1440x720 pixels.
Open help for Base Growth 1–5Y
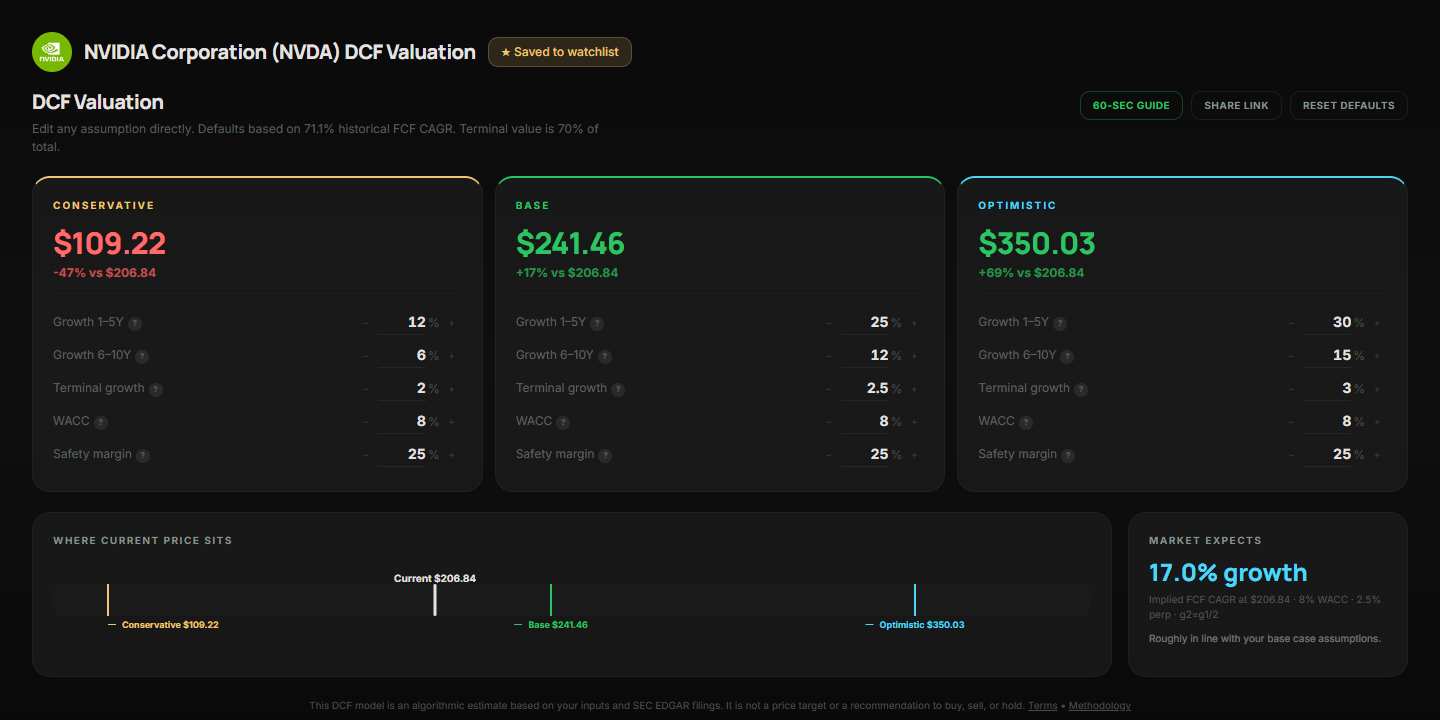[x=597, y=323]
